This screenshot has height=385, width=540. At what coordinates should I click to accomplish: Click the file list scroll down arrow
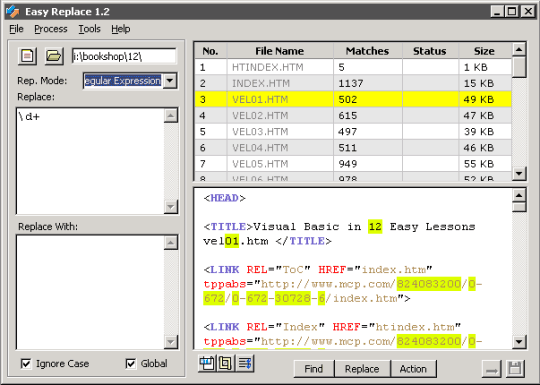tap(519, 173)
